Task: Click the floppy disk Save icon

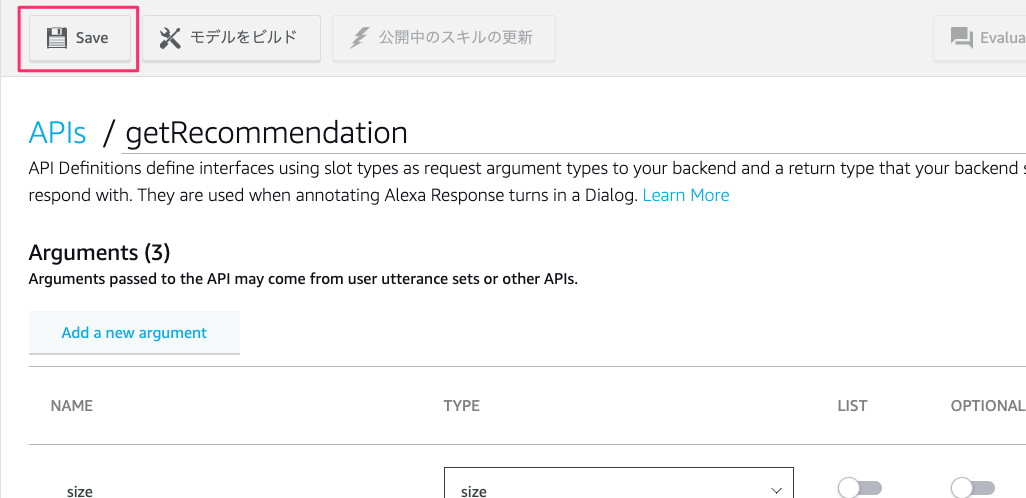Action: tap(57, 38)
